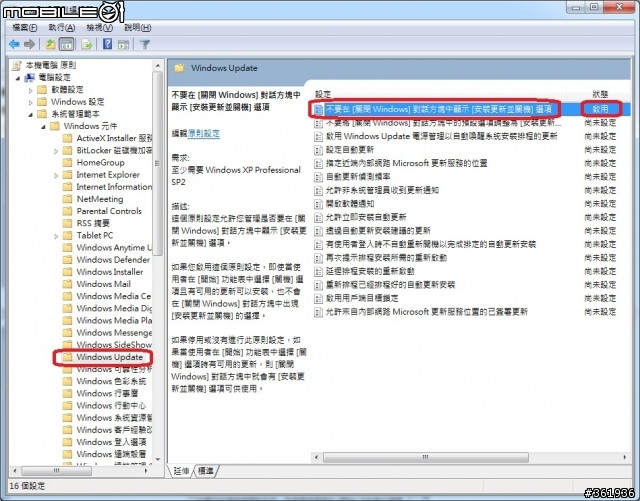The image size is (640, 501).
Task: Expand the Internet Explorer tree node
Action: tap(56, 175)
